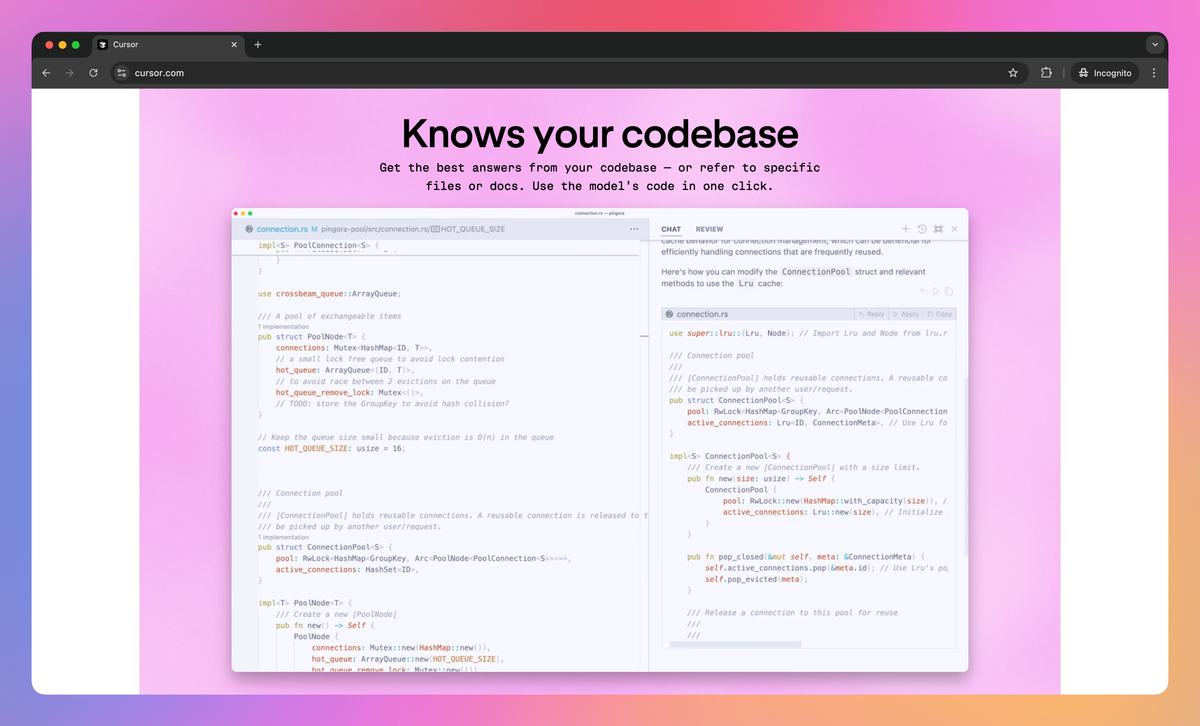Click the play icon under message

click(936, 291)
